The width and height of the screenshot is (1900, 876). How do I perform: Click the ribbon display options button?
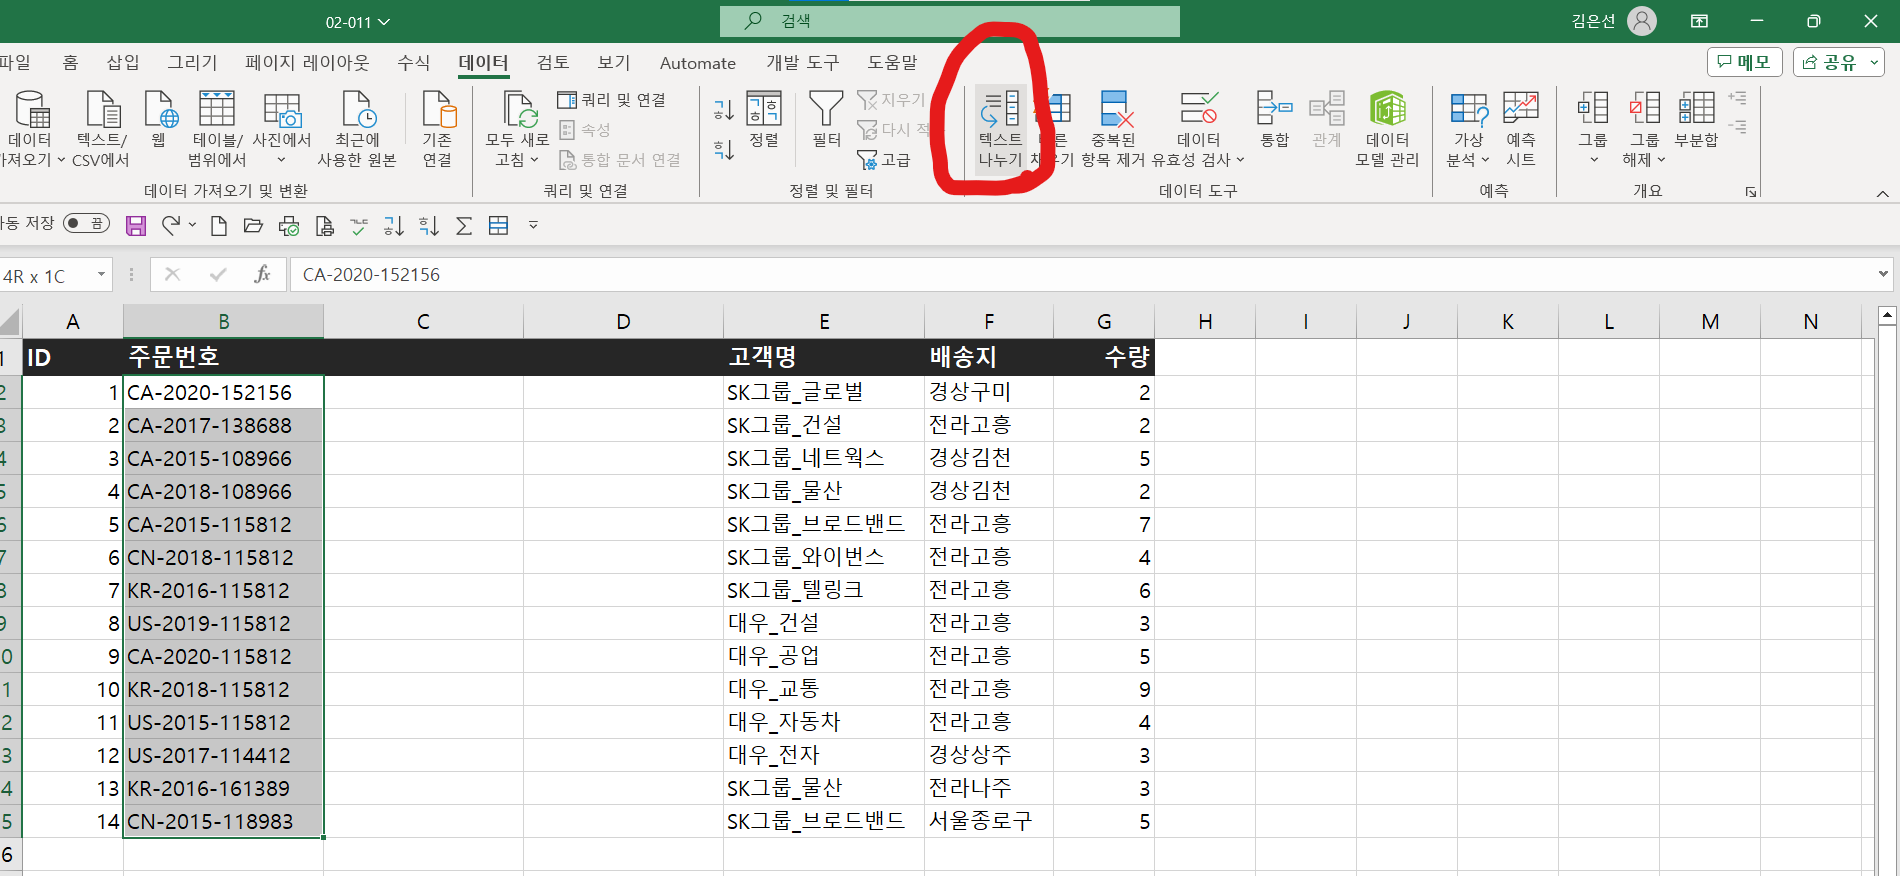coord(1699,21)
